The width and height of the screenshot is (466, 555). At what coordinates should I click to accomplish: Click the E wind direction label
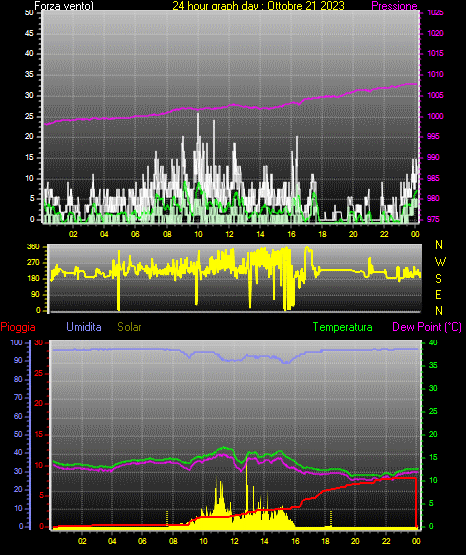click(x=438, y=294)
